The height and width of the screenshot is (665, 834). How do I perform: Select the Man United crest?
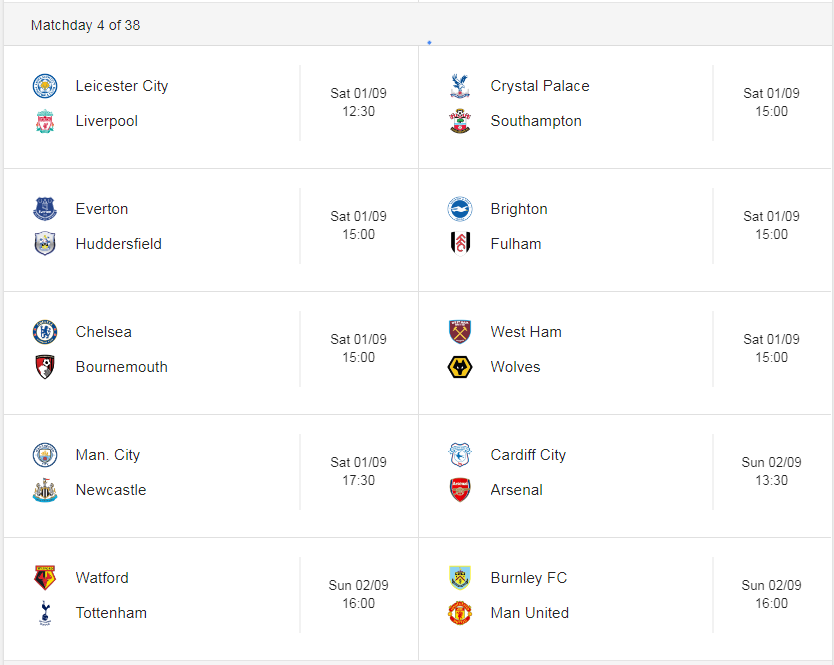click(x=460, y=613)
